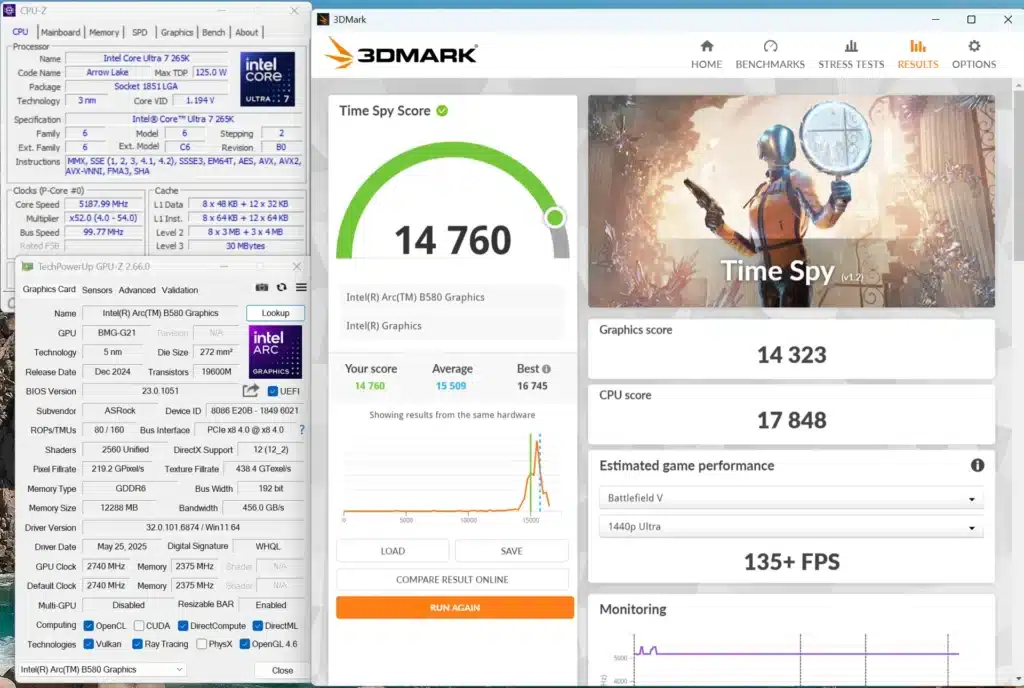Switch to Graphics tab in CPU-Z
Image resolution: width=1024 pixels, height=688 pixels.
(x=177, y=32)
